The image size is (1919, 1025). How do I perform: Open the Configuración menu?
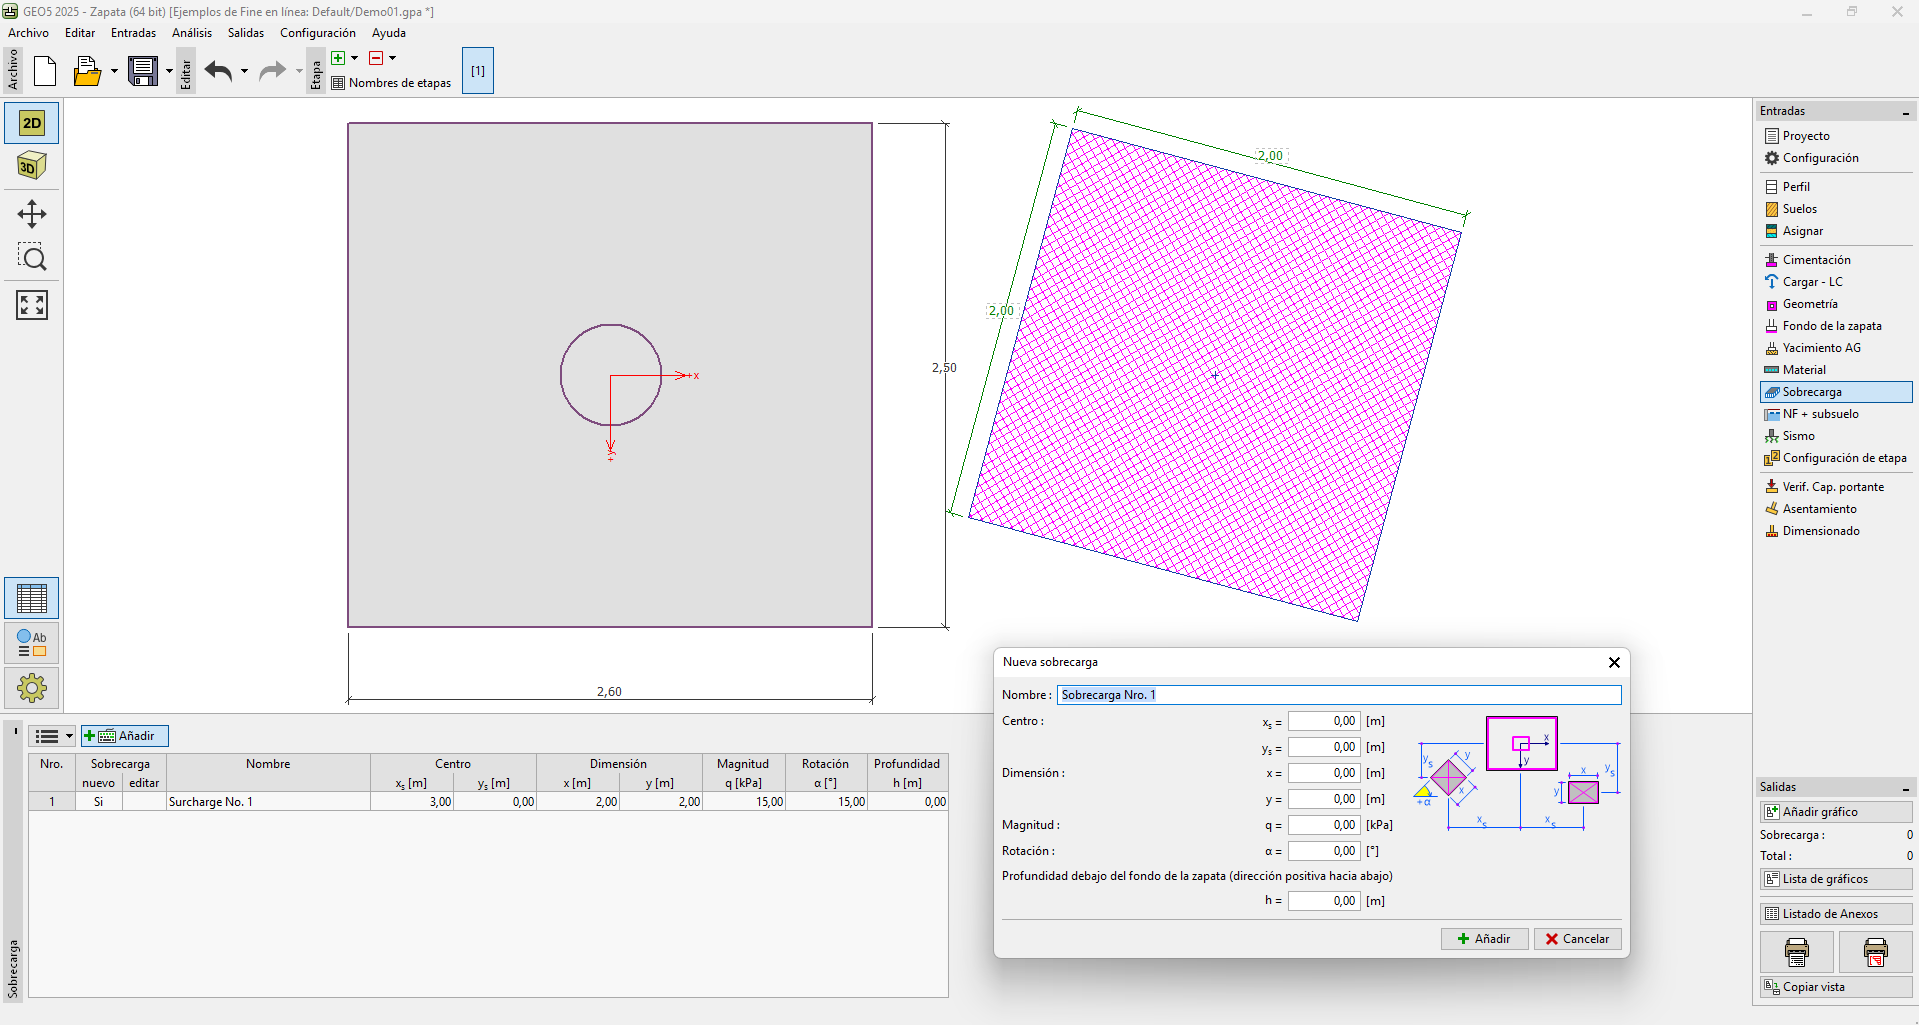coord(317,33)
